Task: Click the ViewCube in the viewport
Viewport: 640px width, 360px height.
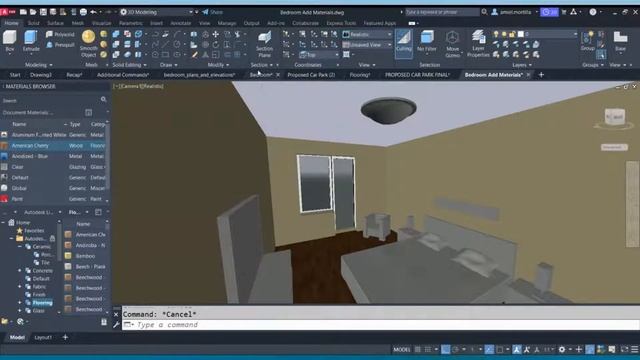Action: 614,118
